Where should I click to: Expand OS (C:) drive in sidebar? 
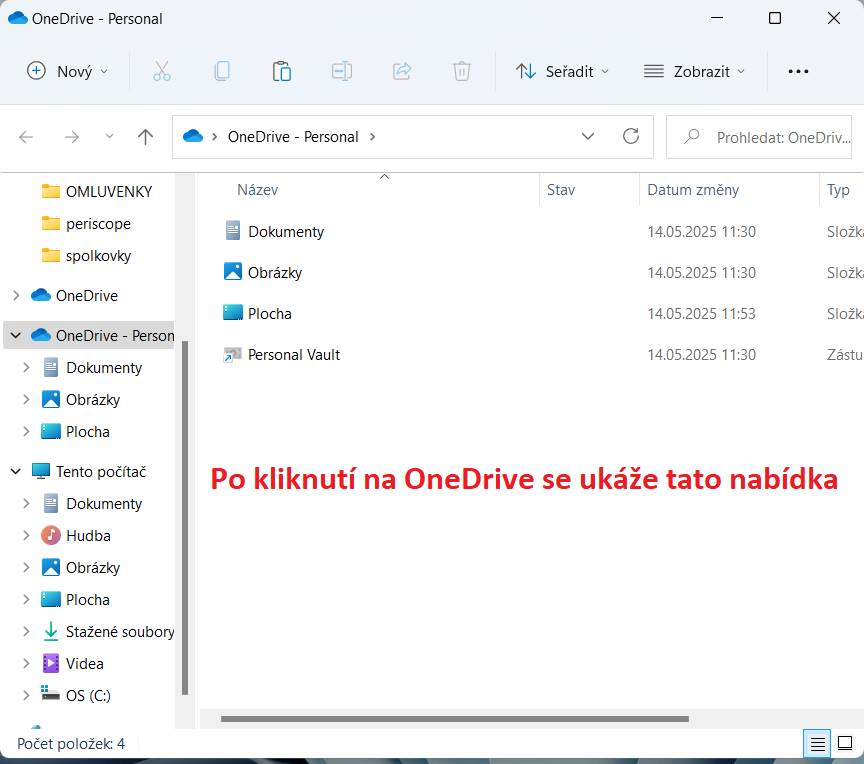point(26,695)
